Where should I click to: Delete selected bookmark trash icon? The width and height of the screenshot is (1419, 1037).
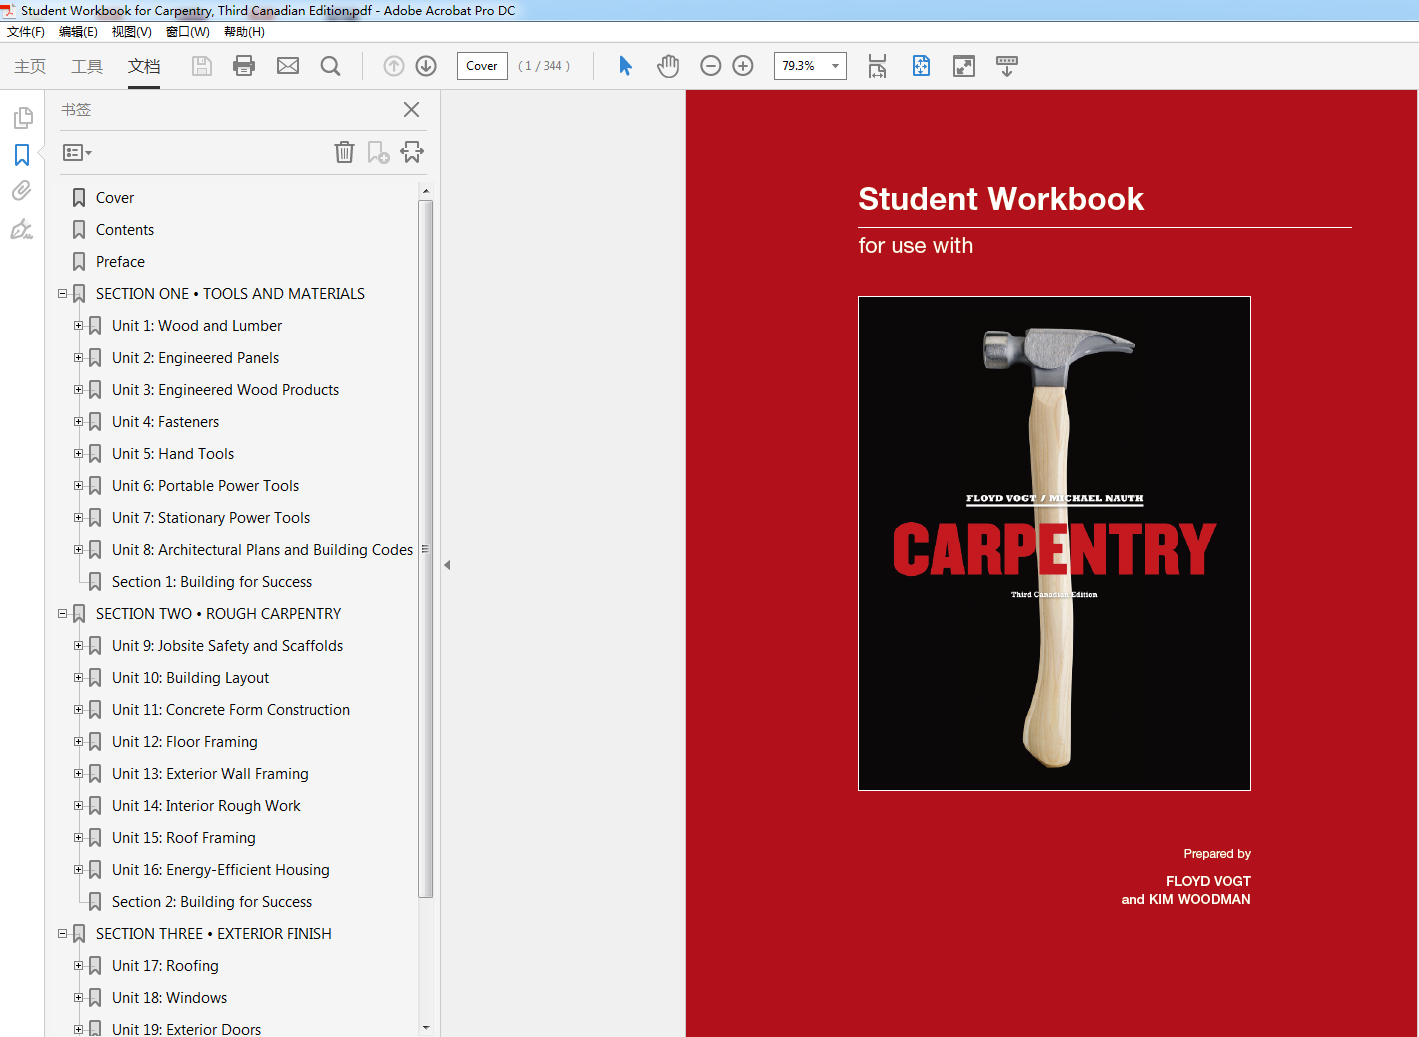[344, 152]
